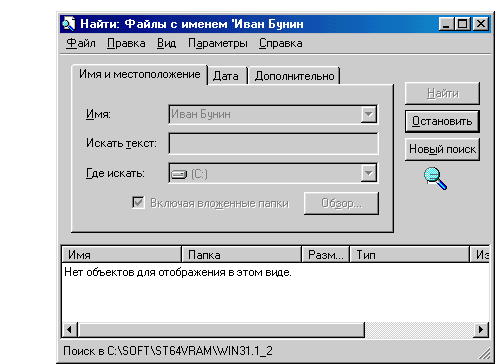This screenshot has width=495, height=364.
Task: Open the Вид menu
Action: click(x=166, y=43)
